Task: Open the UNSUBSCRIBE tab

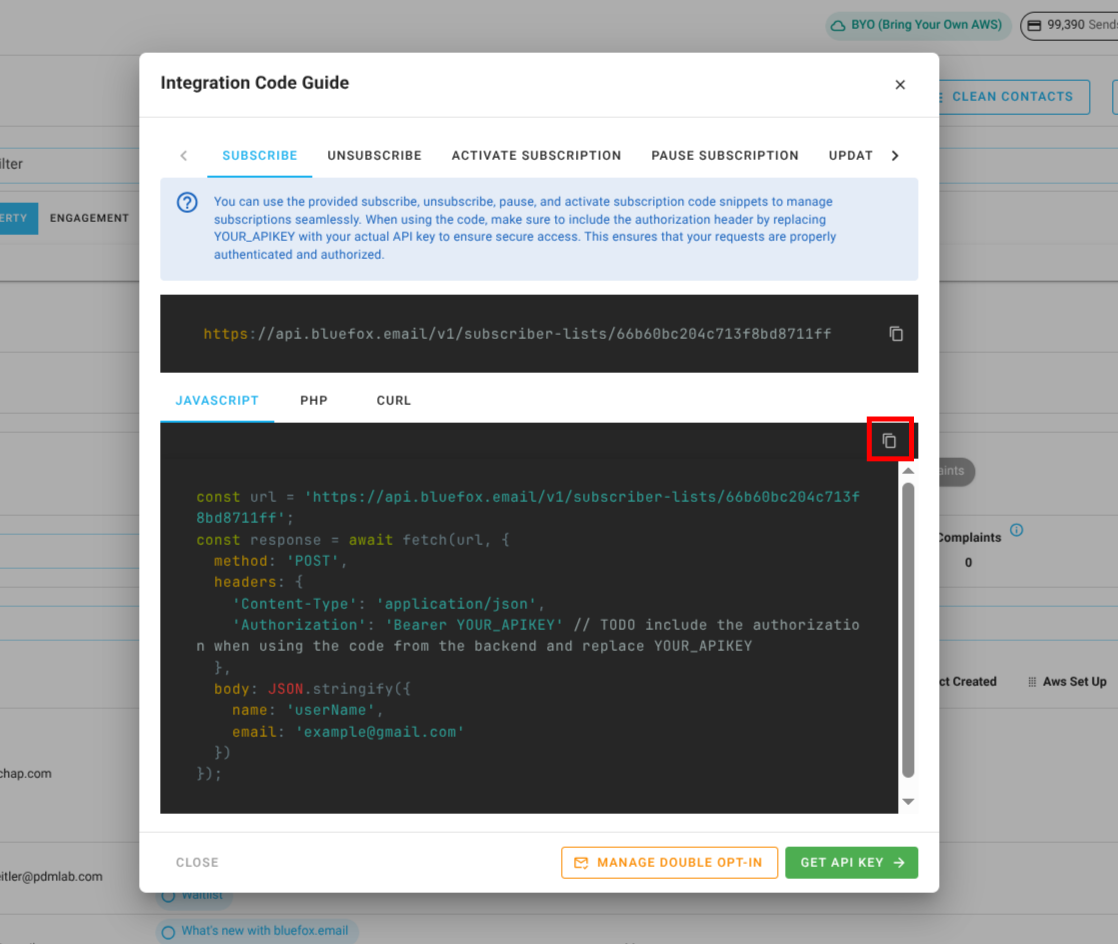Action: click(374, 155)
